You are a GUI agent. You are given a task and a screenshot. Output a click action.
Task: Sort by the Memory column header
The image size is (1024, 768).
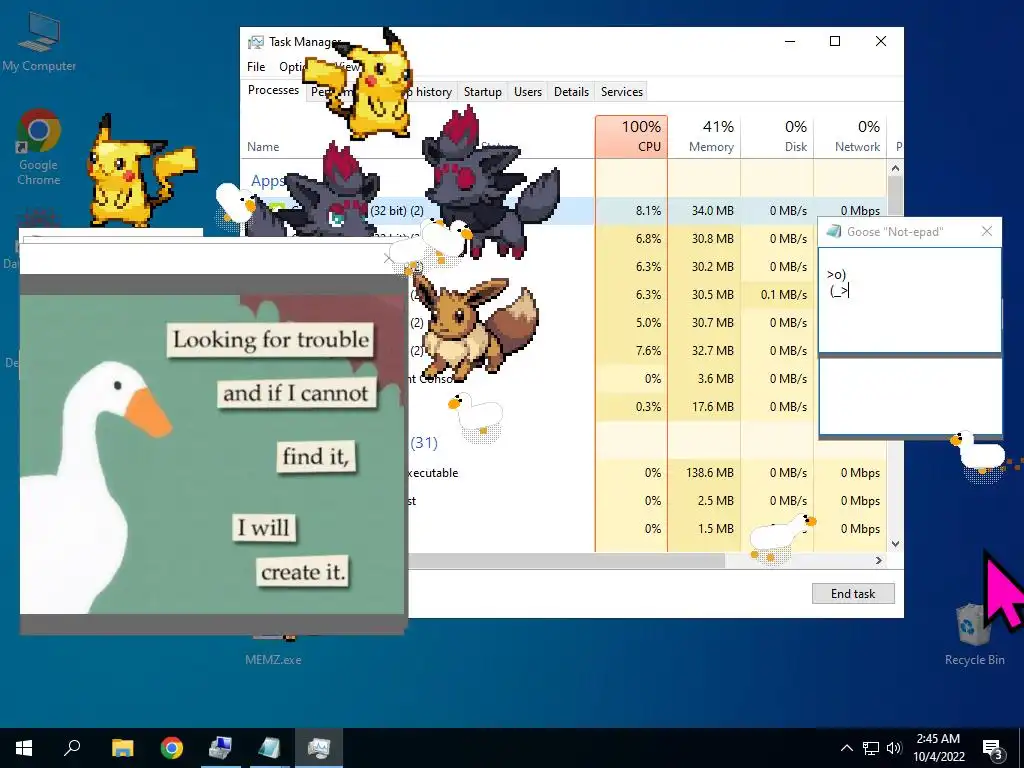(x=705, y=136)
